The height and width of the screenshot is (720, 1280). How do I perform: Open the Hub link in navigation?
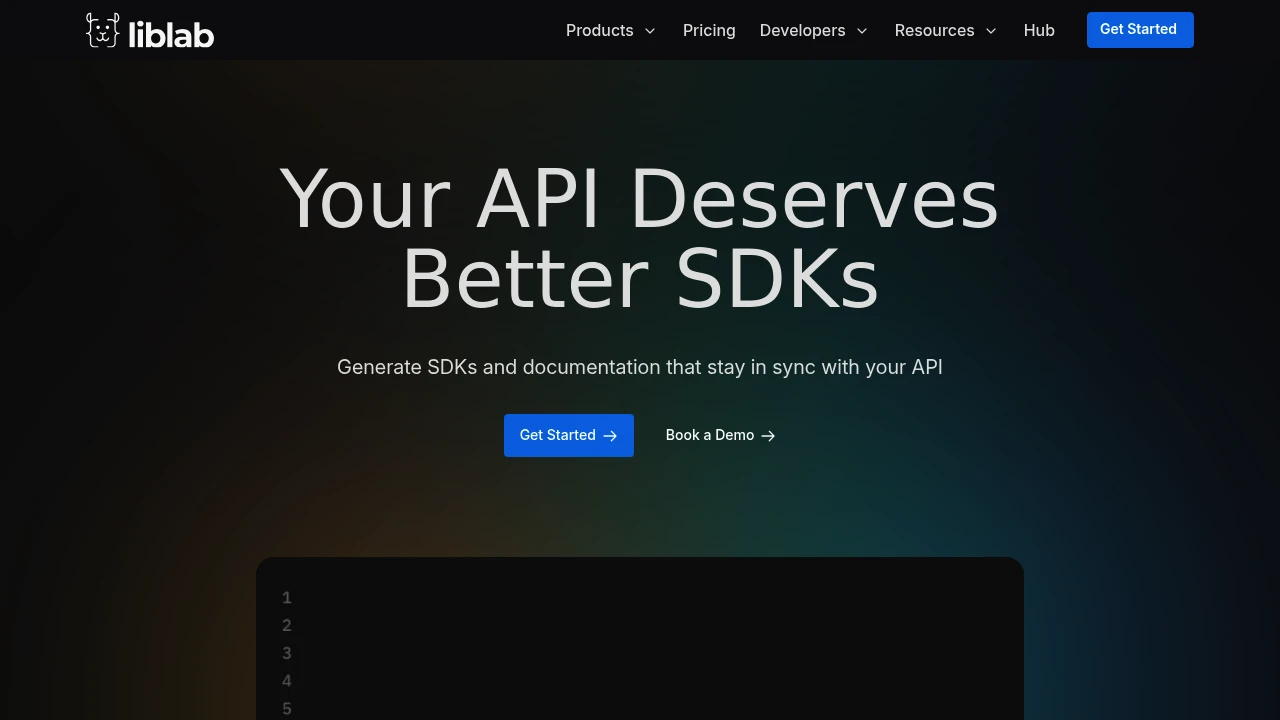click(1039, 31)
